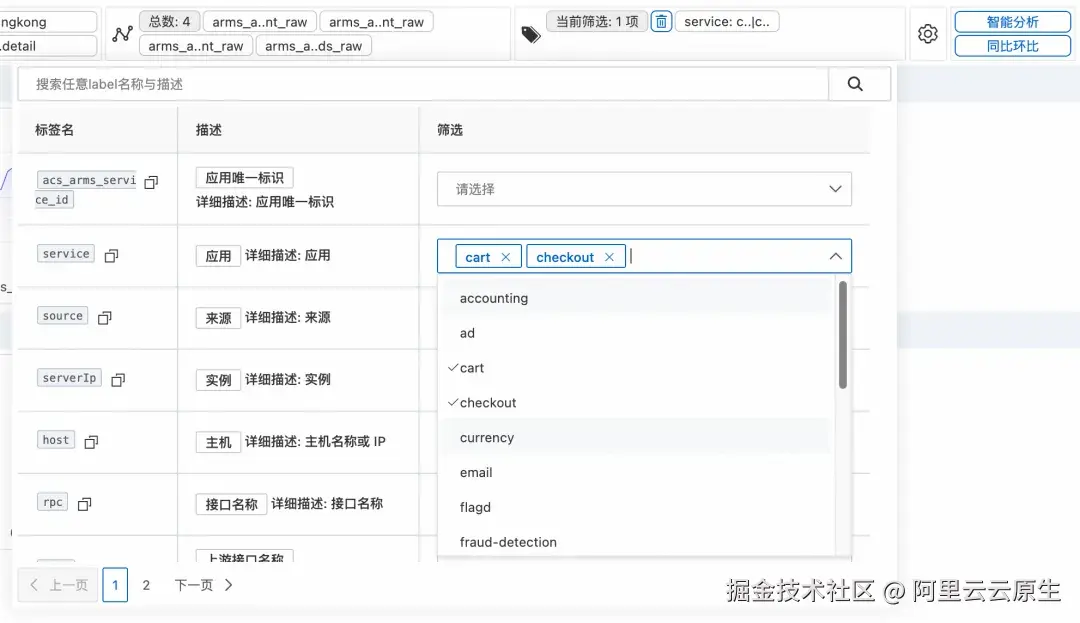Image resolution: width=1080 pixels, height=623 pixels.
Task: Deselect the cart option in service dropdown
Action: pyautogui.click(x=506, y=256)
